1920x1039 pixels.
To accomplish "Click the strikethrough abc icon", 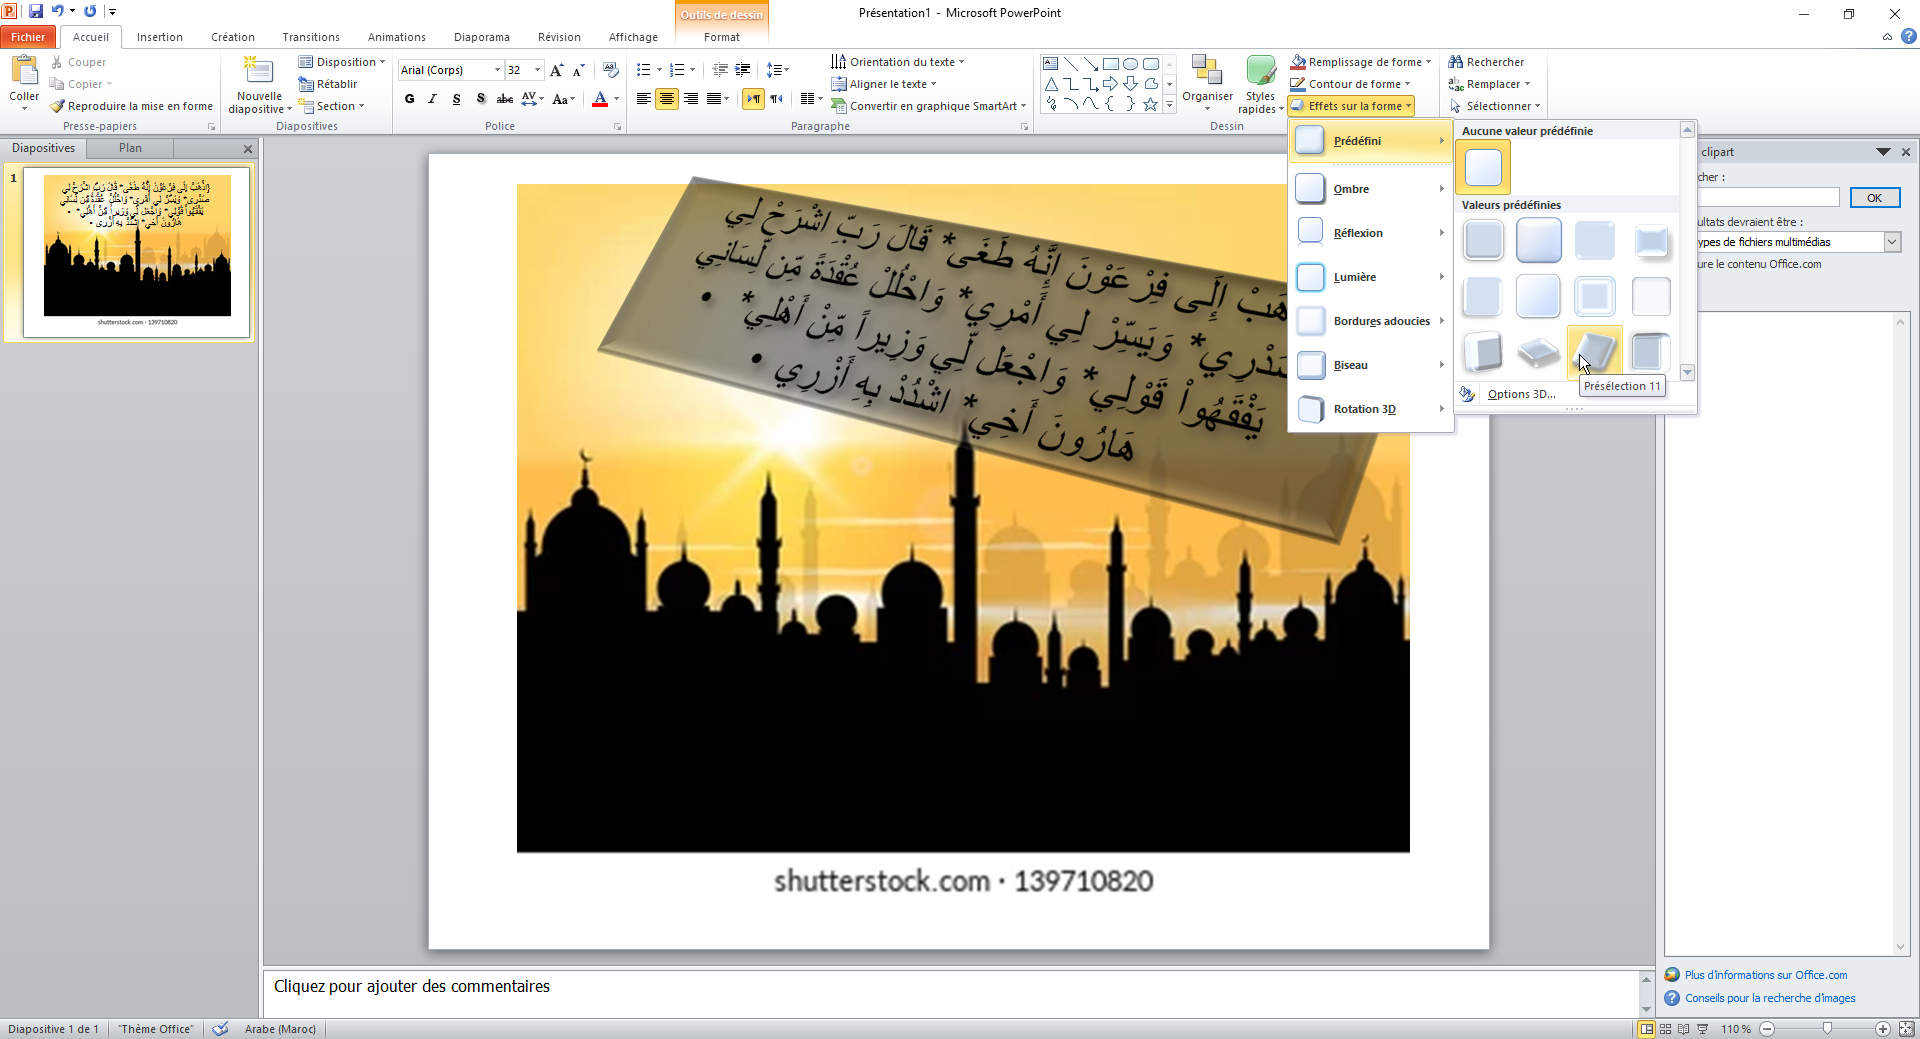I will [505, 99].
